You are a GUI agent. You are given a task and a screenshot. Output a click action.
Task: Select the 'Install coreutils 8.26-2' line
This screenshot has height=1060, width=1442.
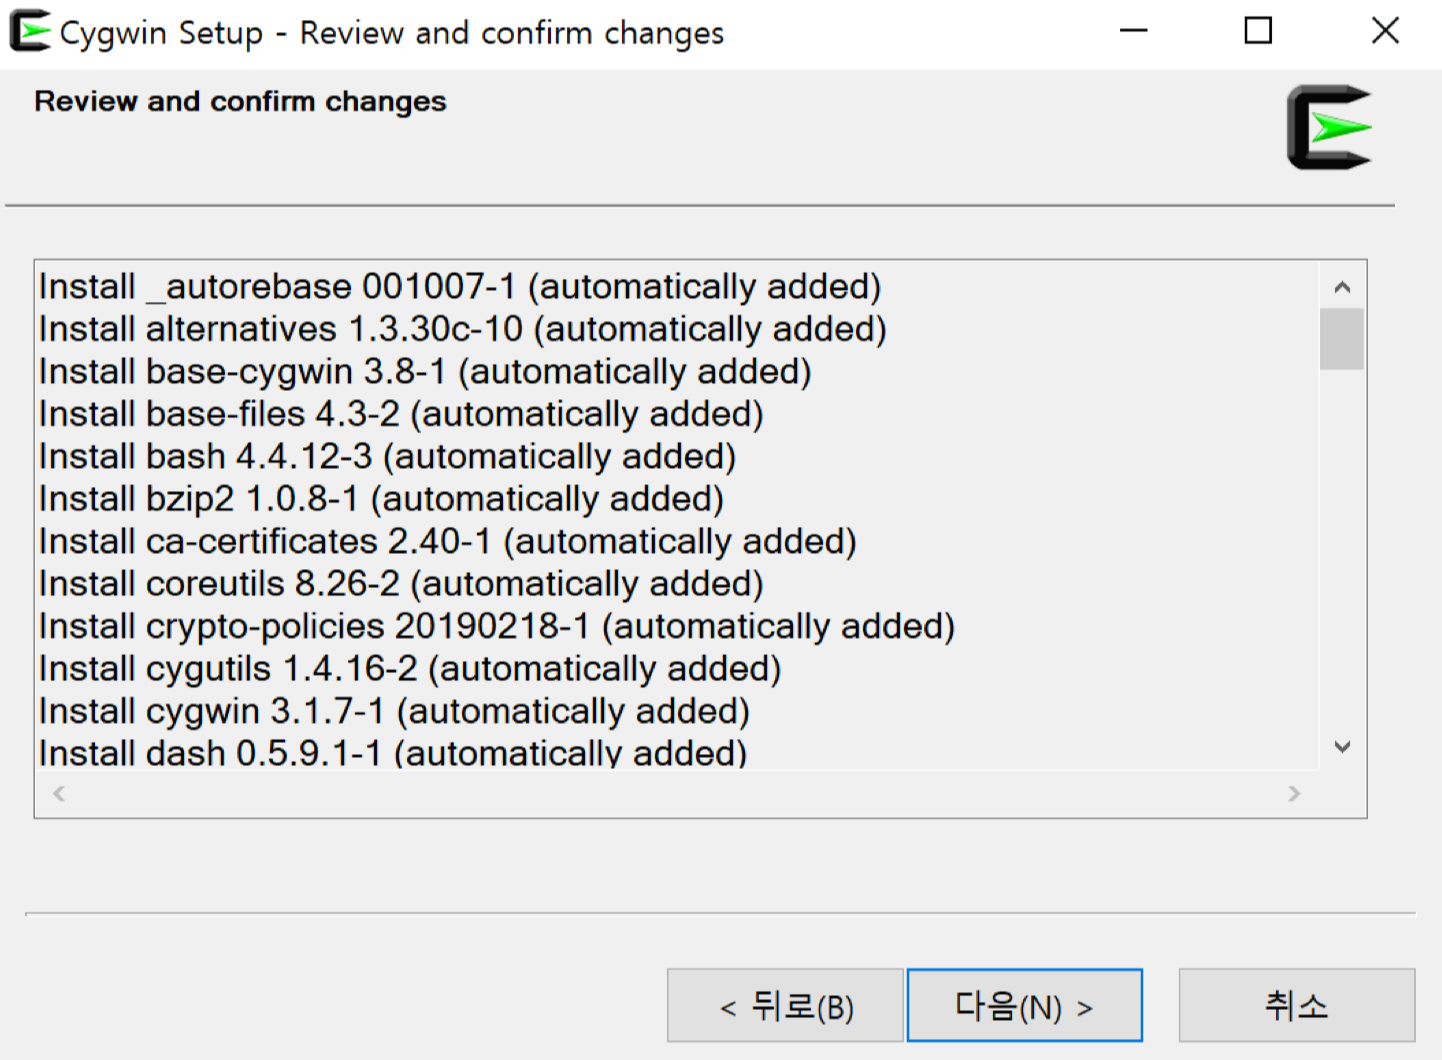pos(401,584)
